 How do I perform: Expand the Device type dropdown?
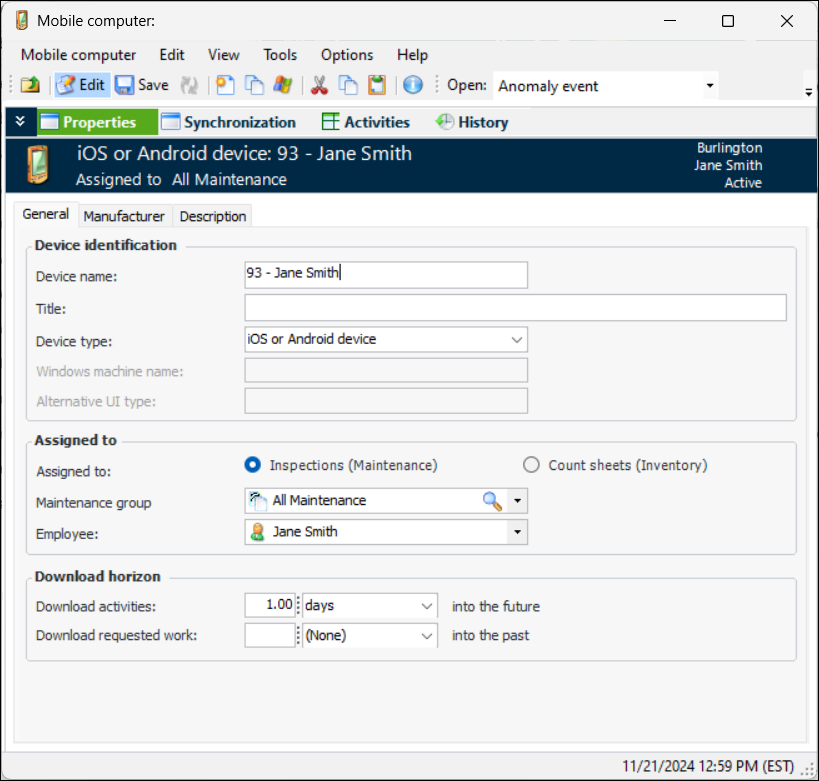point(516,339)
